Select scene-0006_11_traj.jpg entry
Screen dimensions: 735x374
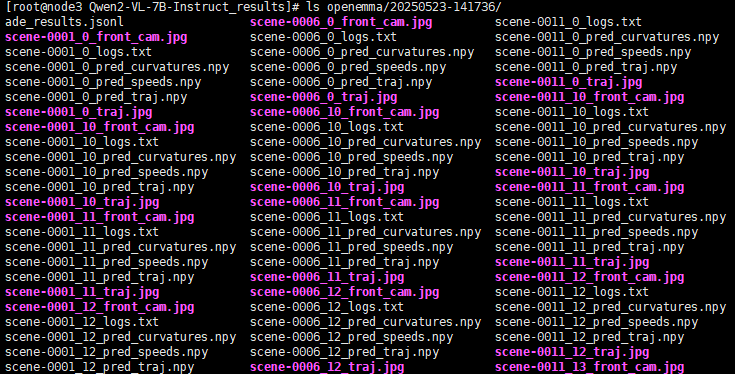[327, 277]
